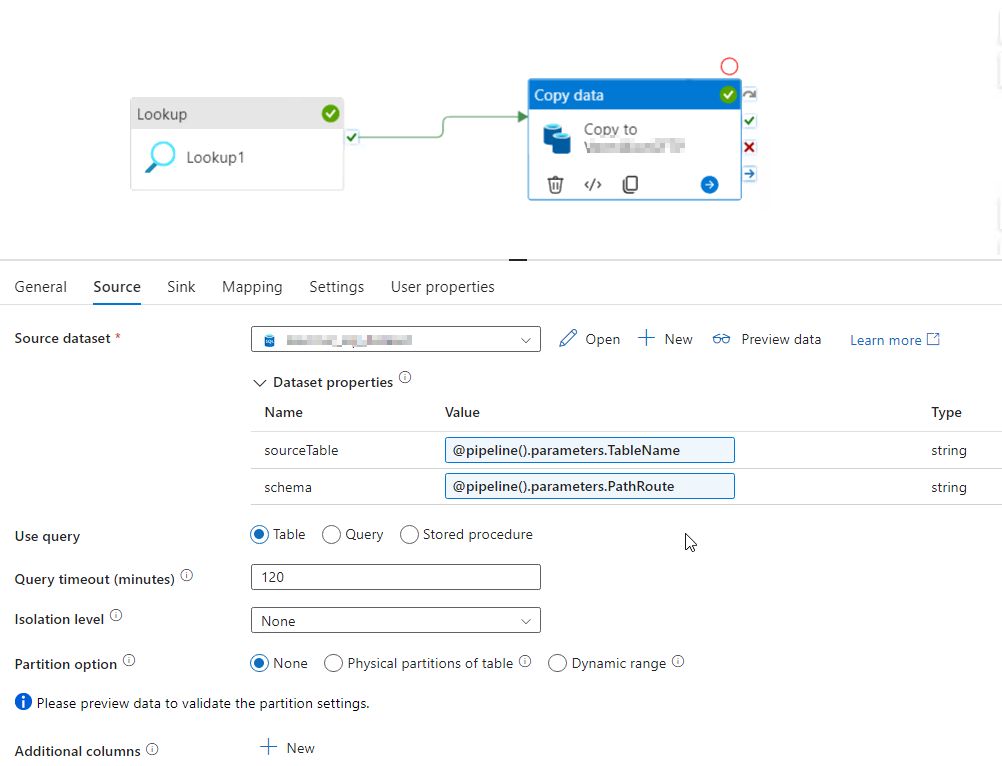The image size is (1002, 766).
Task: Switch to the Sink tab
Action: point(181,287)
